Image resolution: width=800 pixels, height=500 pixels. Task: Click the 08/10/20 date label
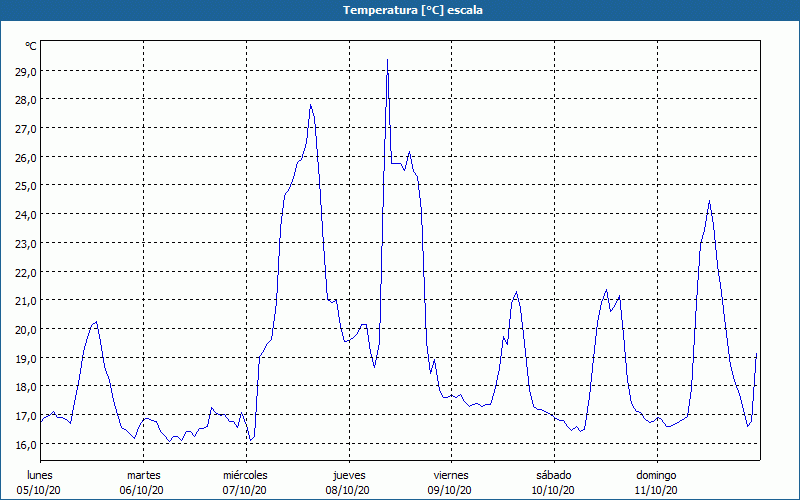coord(347,490)
